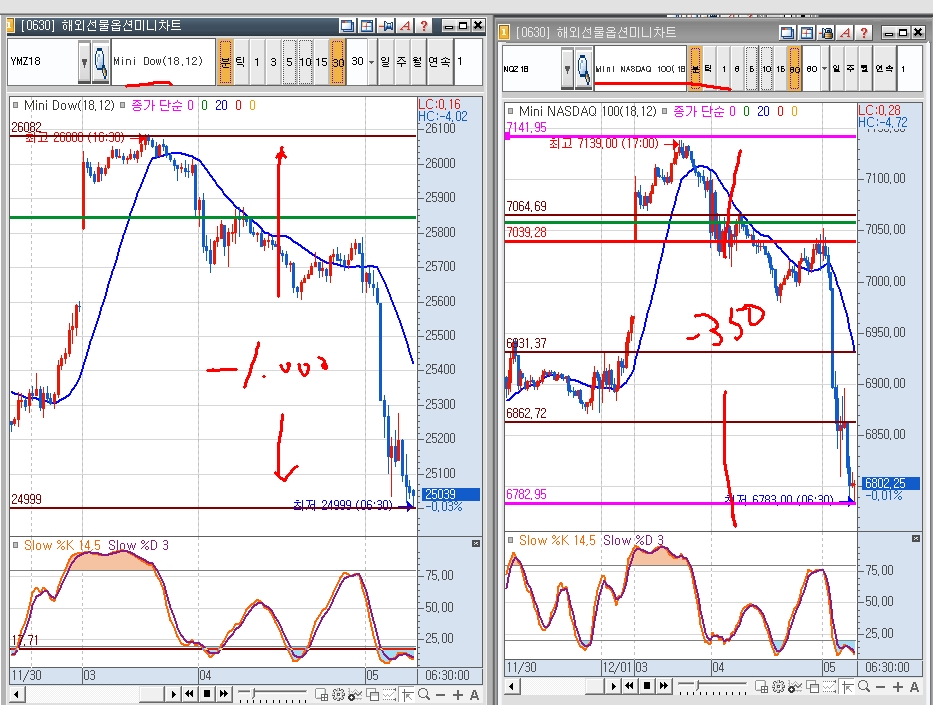933x705 pixels.
Task: Click zoom slider below Mini NASDAQ chart
Action: pyautogui.click(x=712, y=687)
